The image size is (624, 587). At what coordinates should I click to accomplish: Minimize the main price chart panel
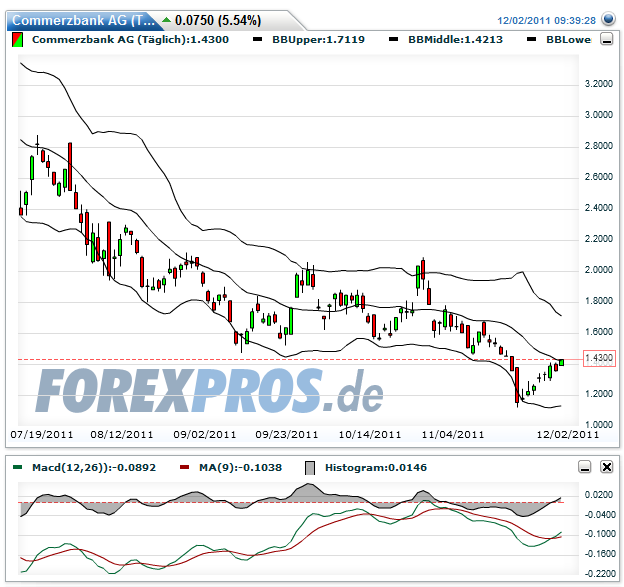click(x=606, y=39)
